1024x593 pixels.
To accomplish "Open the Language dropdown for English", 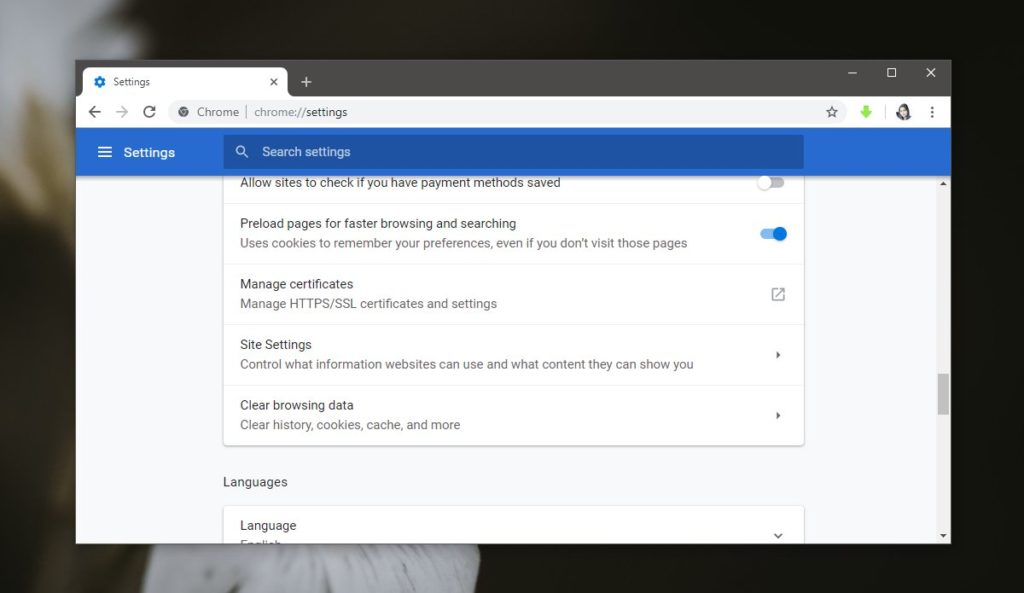I will coord(778,535).
